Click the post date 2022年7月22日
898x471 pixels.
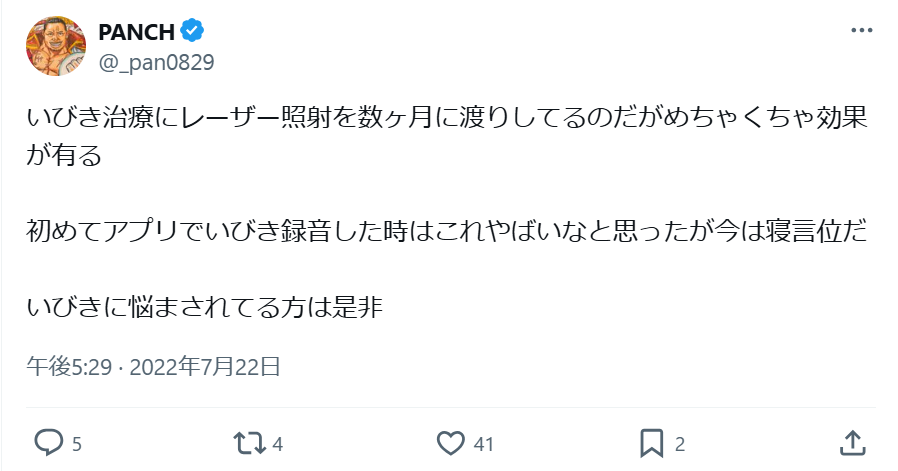pyautogui.click(x=205, y=367)
